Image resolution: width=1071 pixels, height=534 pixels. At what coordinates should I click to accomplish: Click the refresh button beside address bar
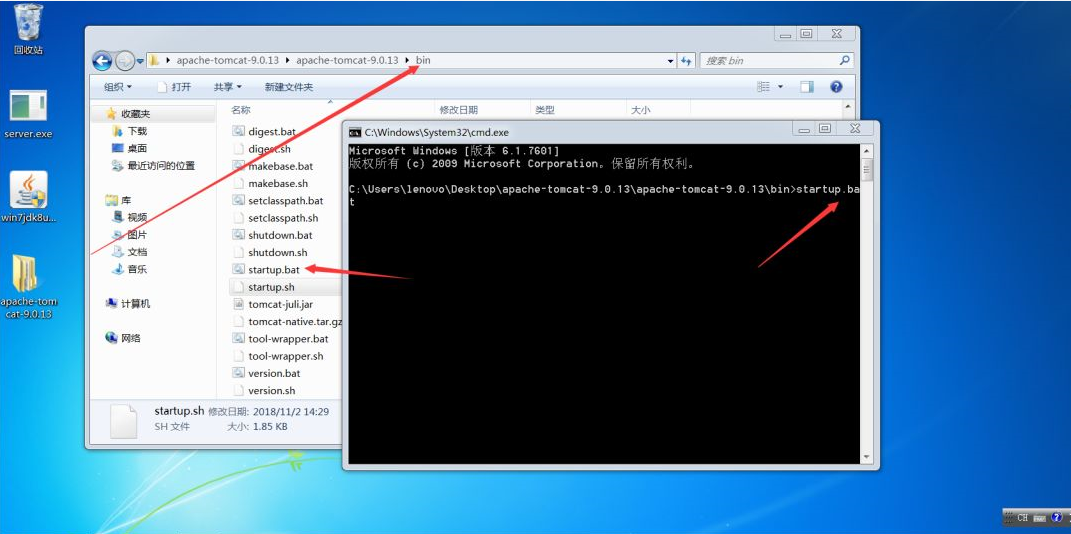pyautogui.click(x=686, y=61)
